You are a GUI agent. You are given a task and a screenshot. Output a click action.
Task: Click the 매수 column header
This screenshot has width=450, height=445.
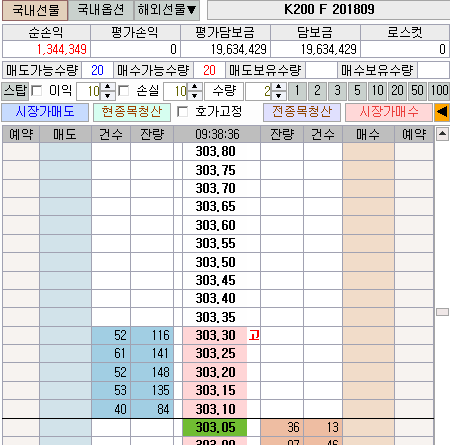click(368, 134)
